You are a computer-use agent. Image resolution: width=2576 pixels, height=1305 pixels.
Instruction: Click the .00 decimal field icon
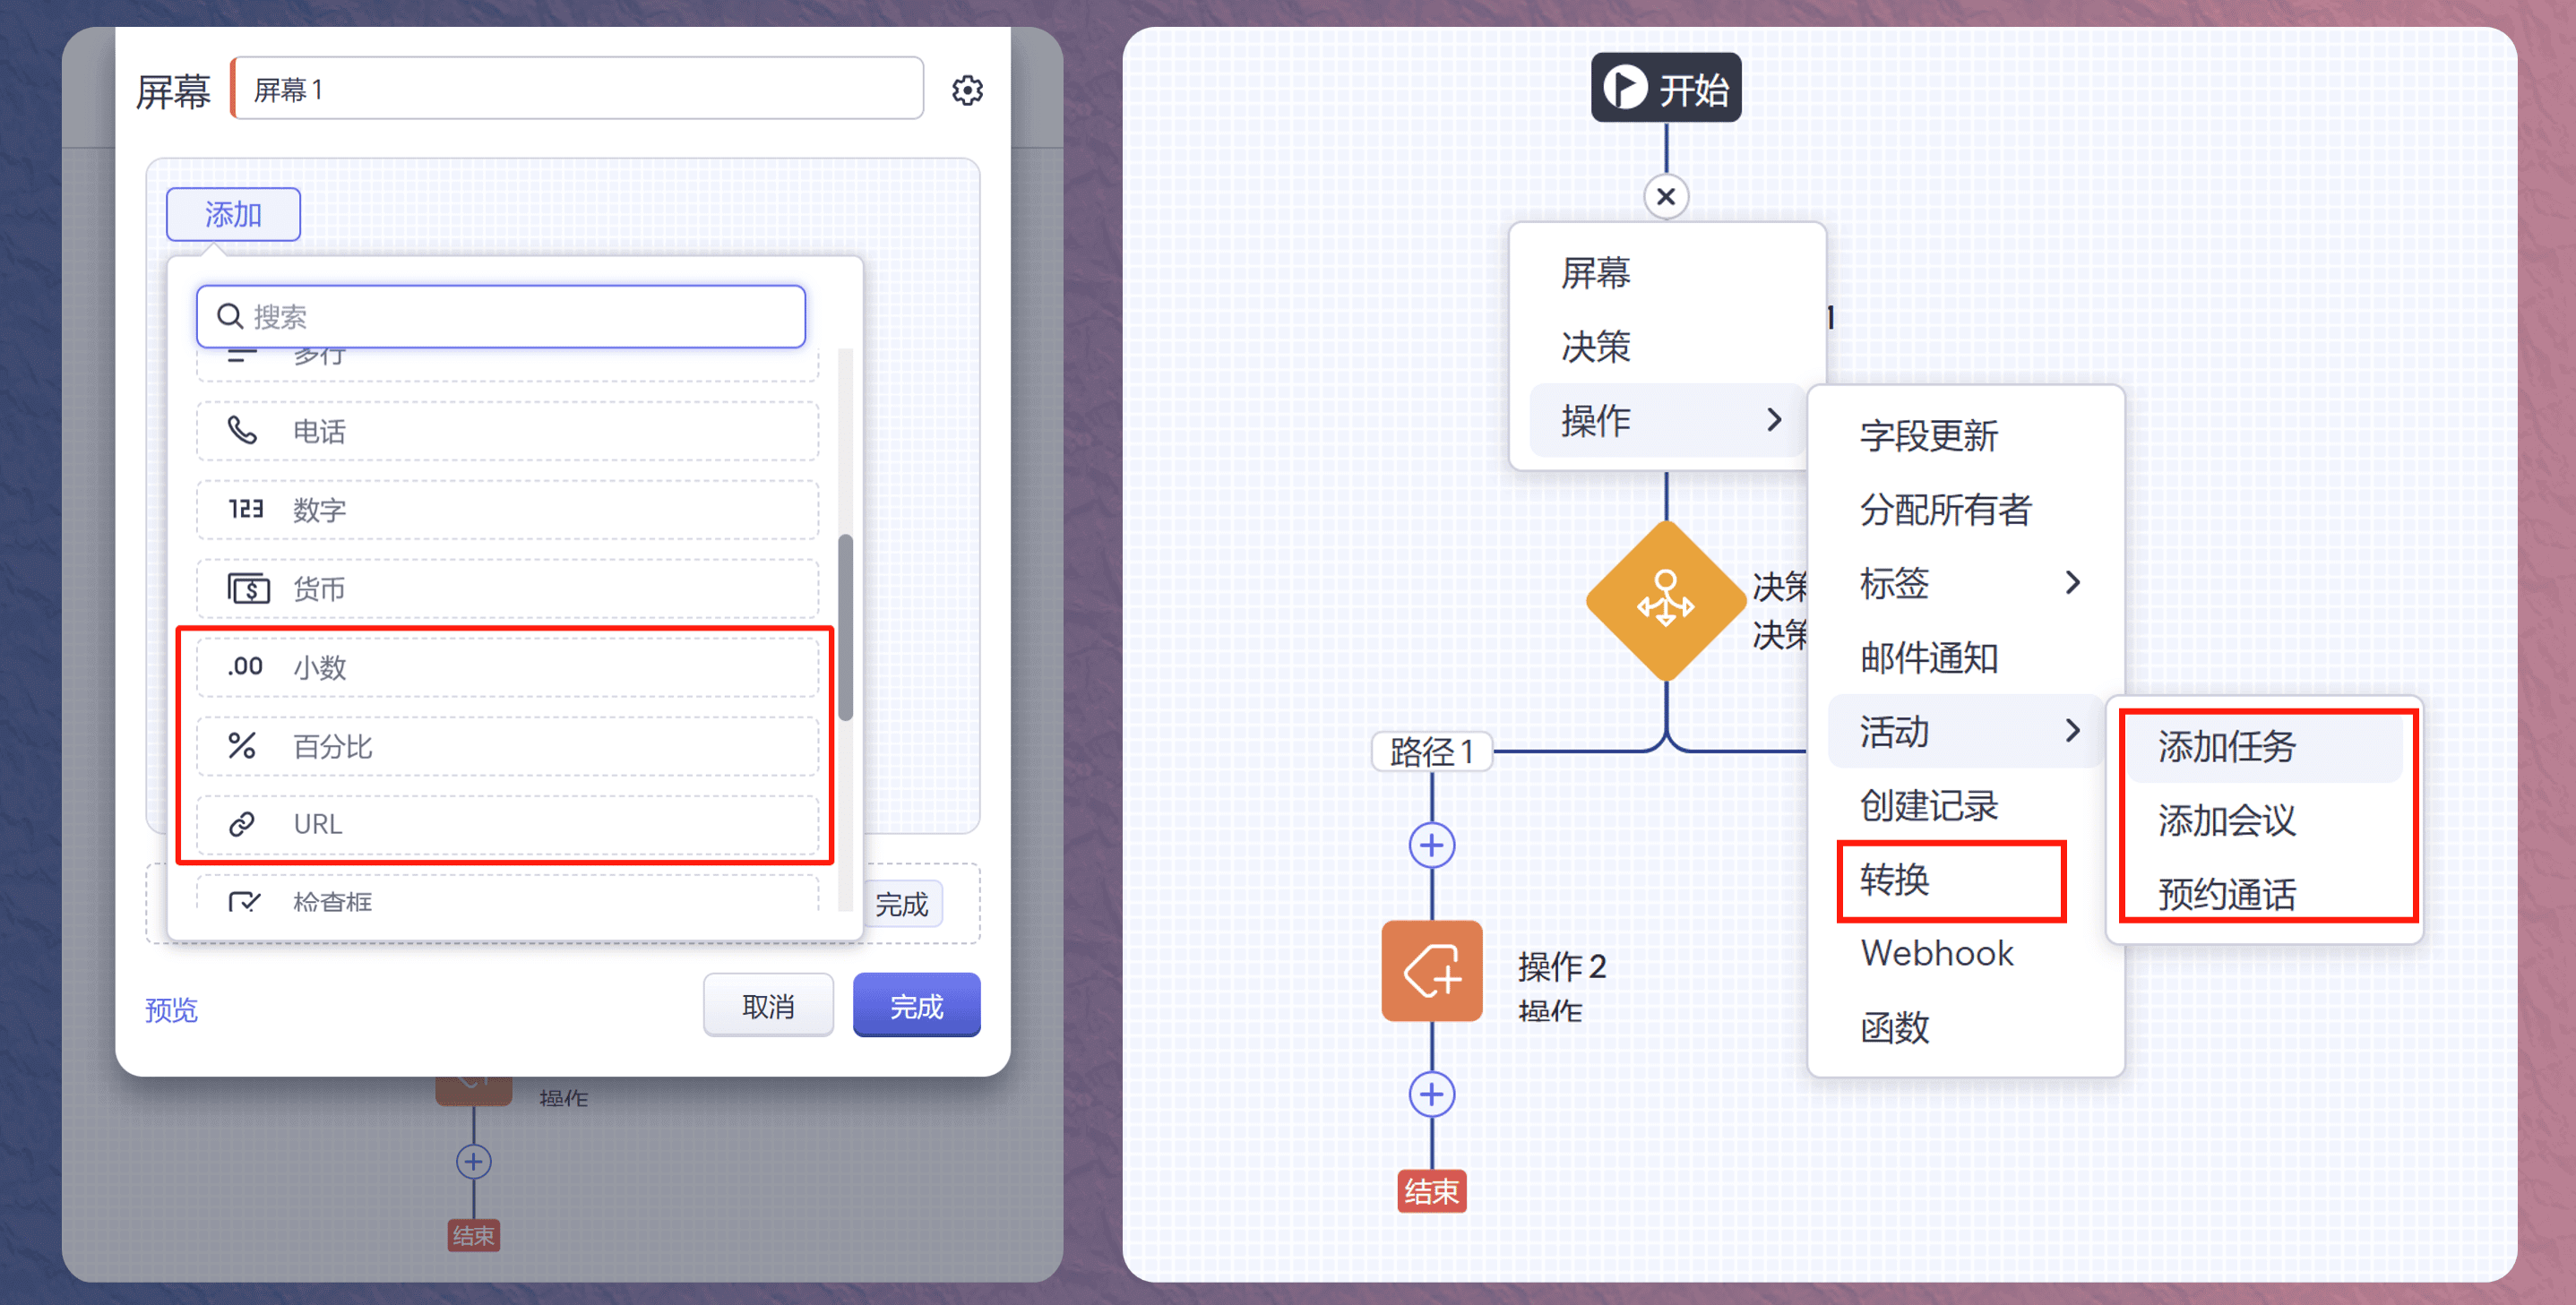(245, 666)
